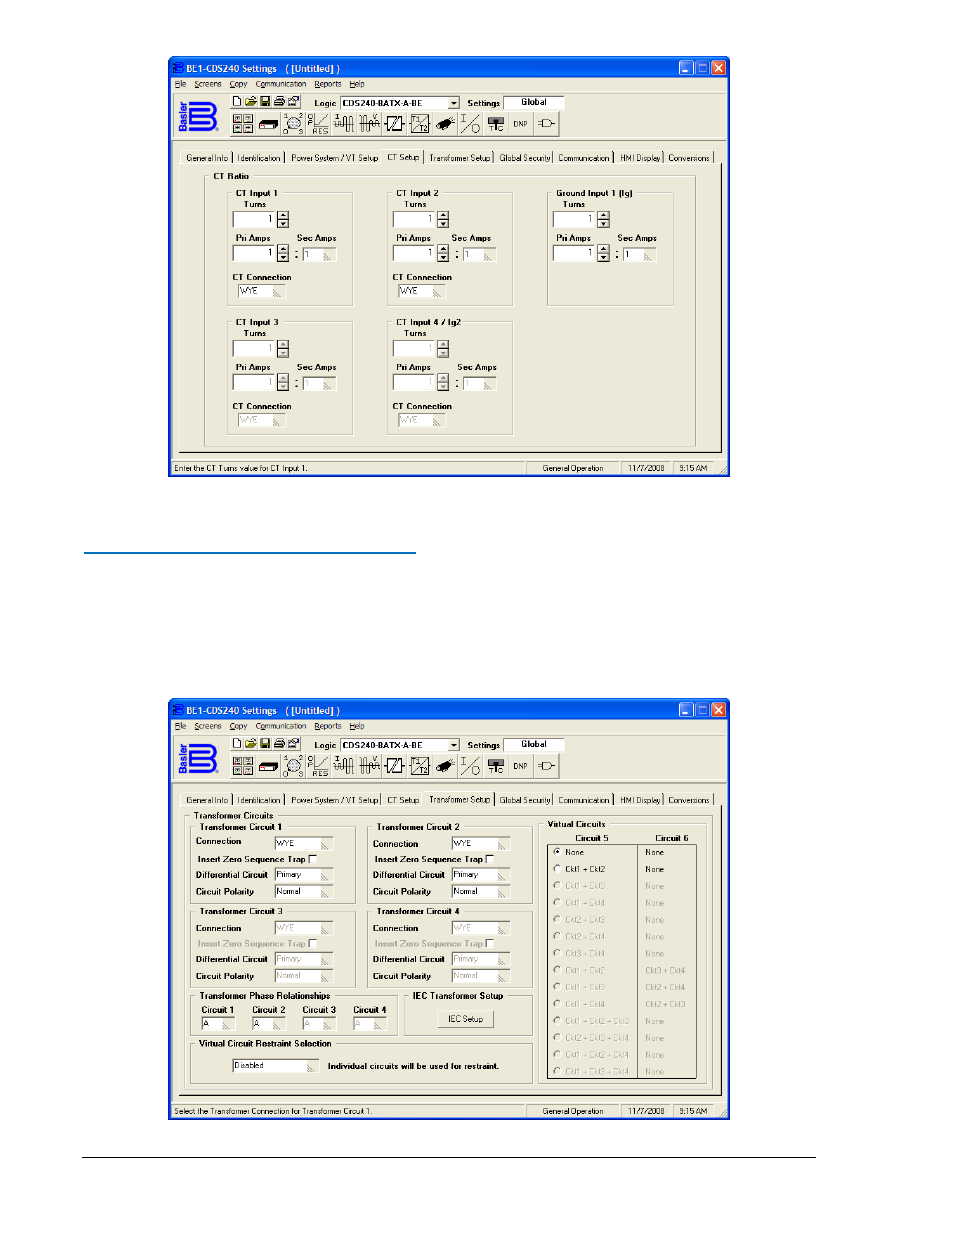Click Open folder icon in Transformer Setup window
Viewport: 954px width, 1235px height.
pyautogui.click(x=250, y=743)
